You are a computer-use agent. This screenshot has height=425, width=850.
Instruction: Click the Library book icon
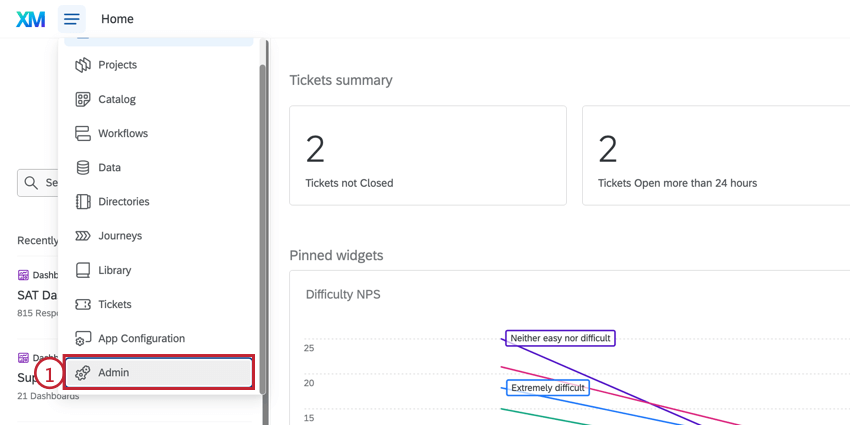(x=83, y=270)
